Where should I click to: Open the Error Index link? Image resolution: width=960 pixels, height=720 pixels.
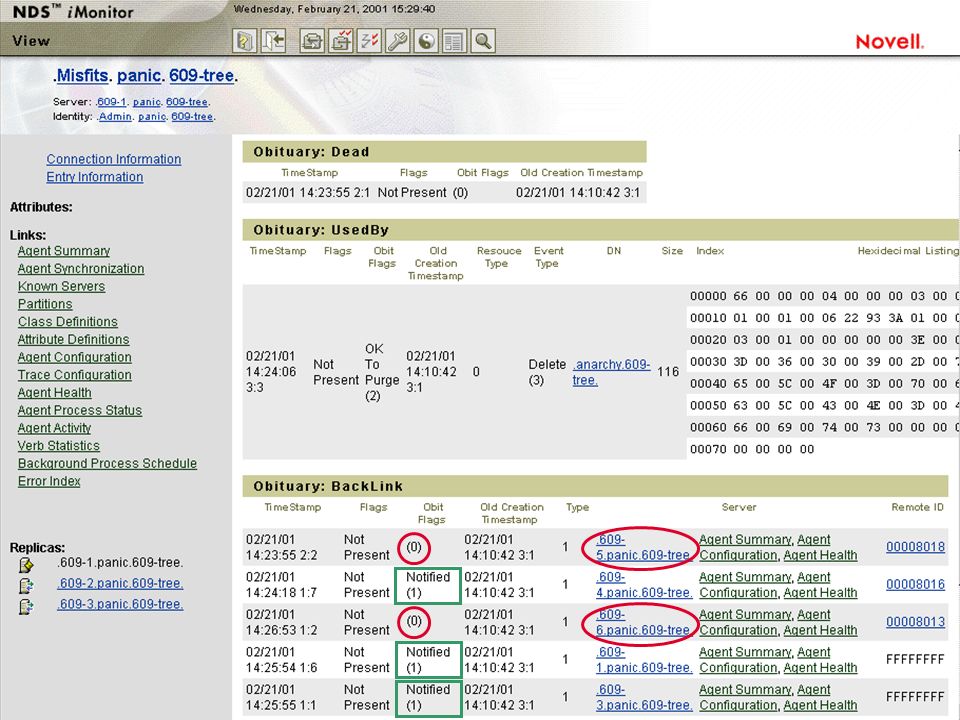[x=49, y=481]
